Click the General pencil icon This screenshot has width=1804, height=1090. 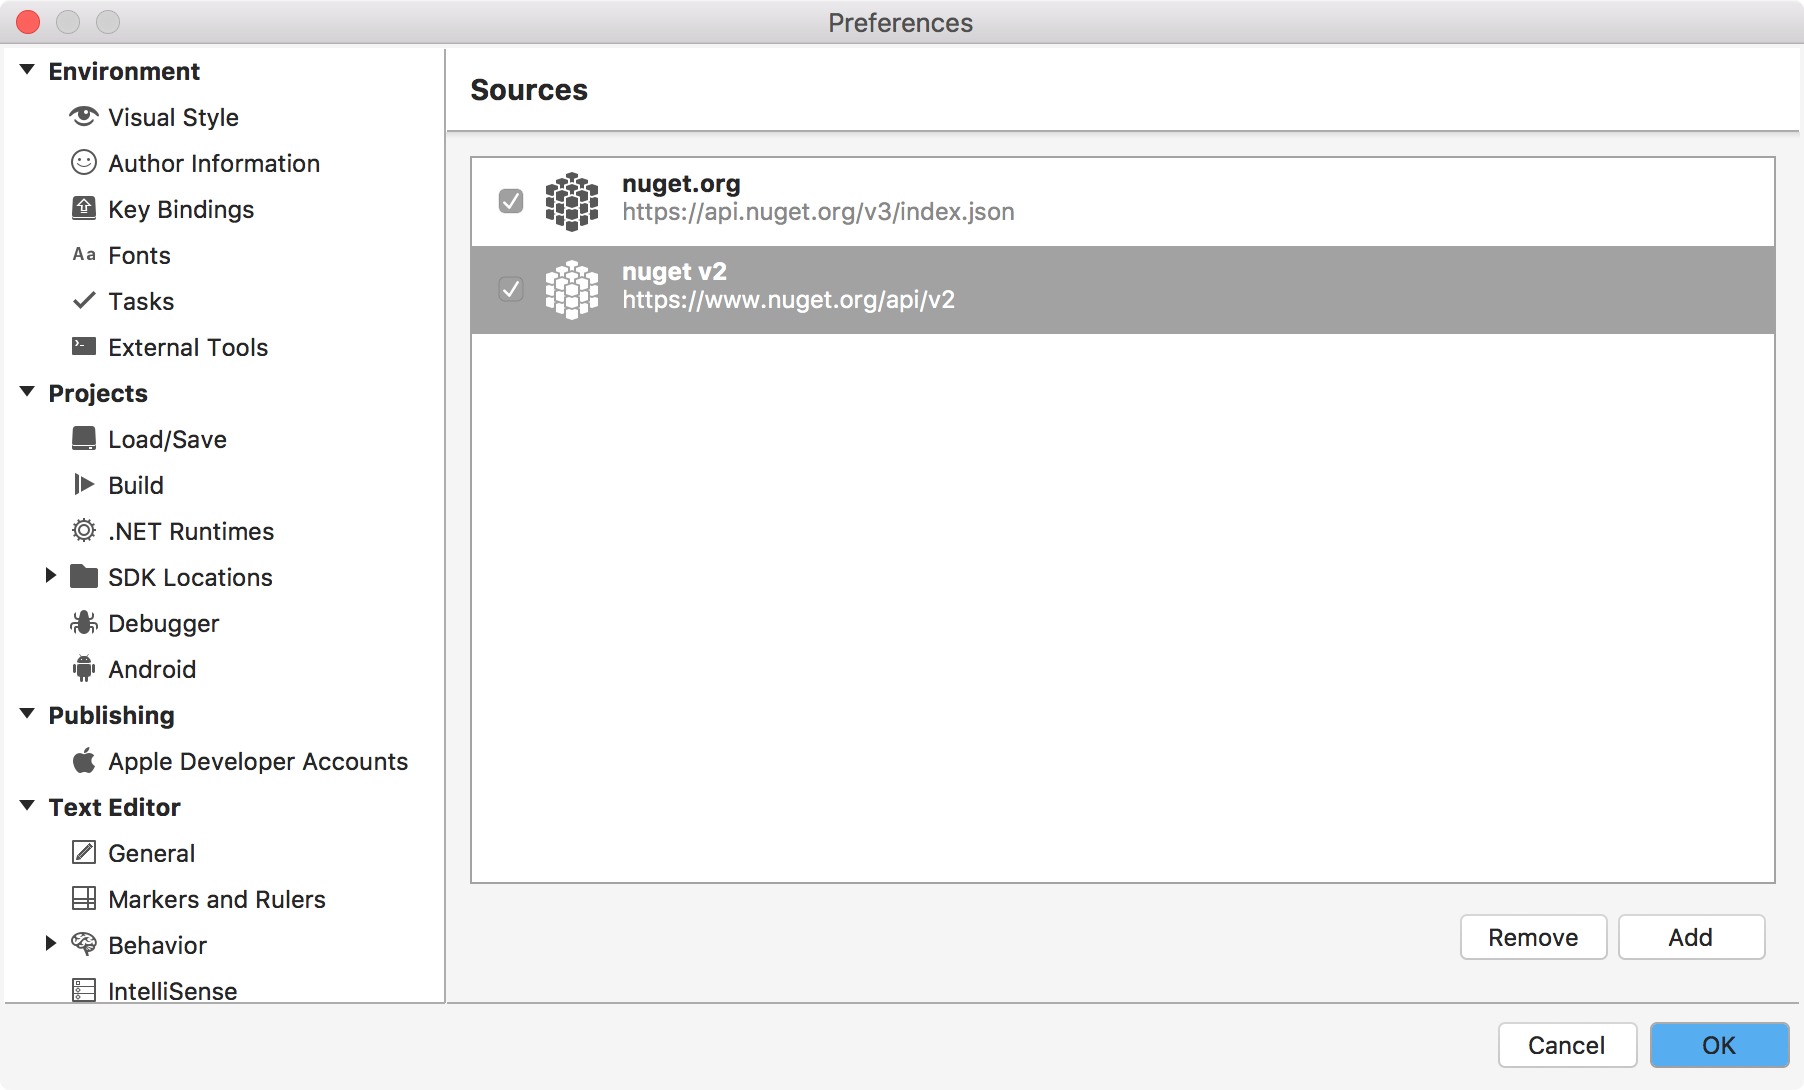tap(84, 852)
